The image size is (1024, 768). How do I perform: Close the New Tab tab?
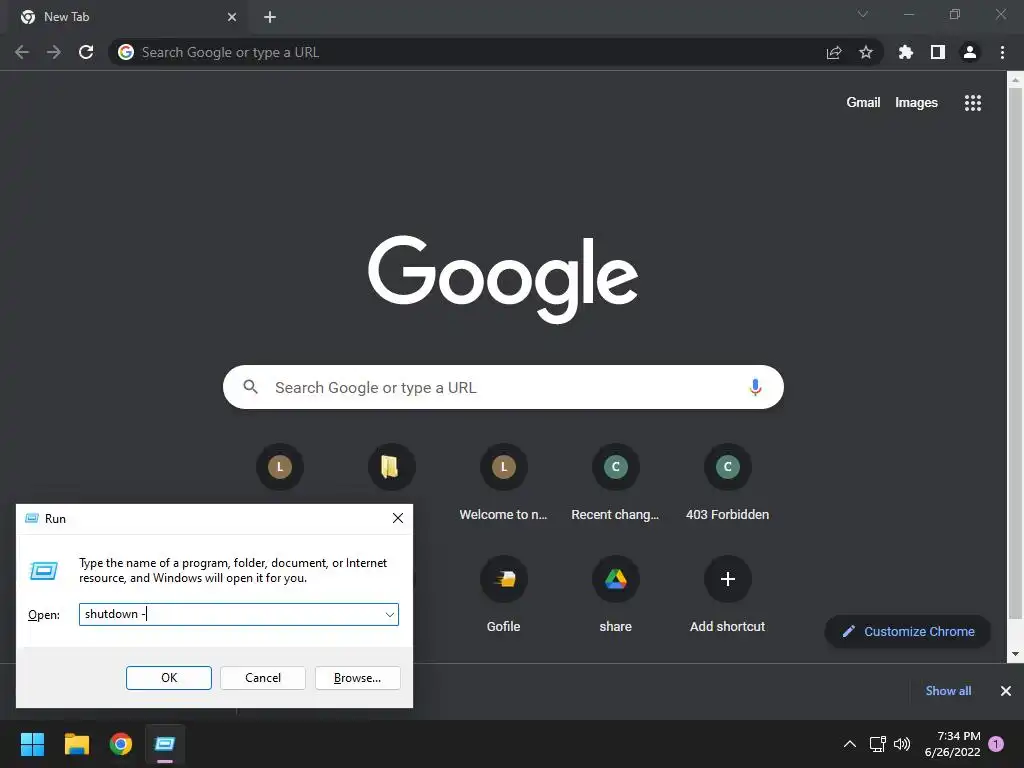point(232,17)
